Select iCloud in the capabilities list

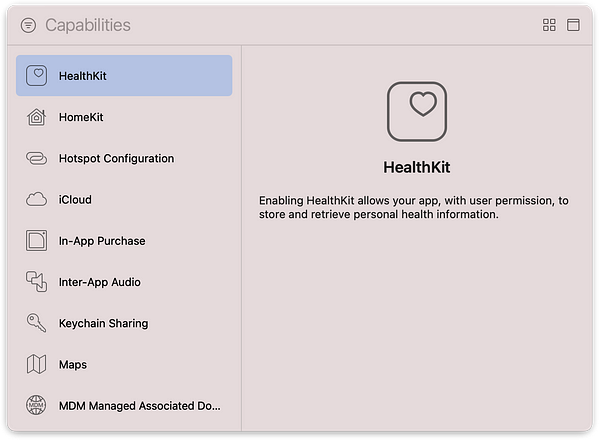click(x=124, y=199)
